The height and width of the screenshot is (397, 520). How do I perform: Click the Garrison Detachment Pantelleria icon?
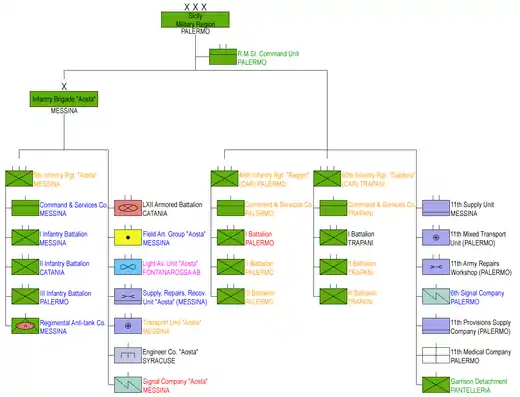click(436, 385)
